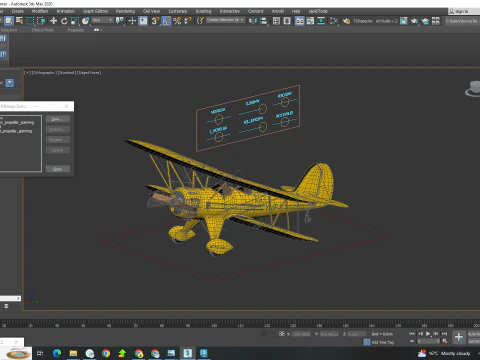
Task: Toggle Scene Explorer icon
Action: (x=276, y=21)
